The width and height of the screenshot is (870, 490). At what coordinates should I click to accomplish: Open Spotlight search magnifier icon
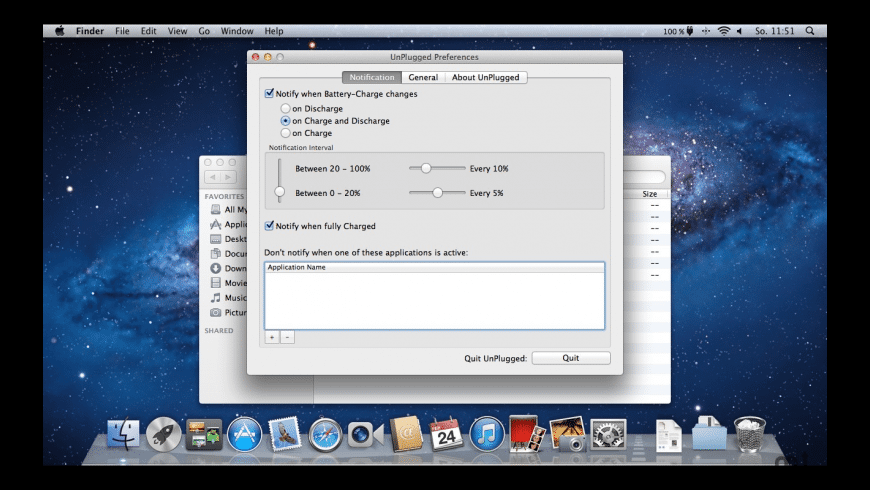click(810, 31)
